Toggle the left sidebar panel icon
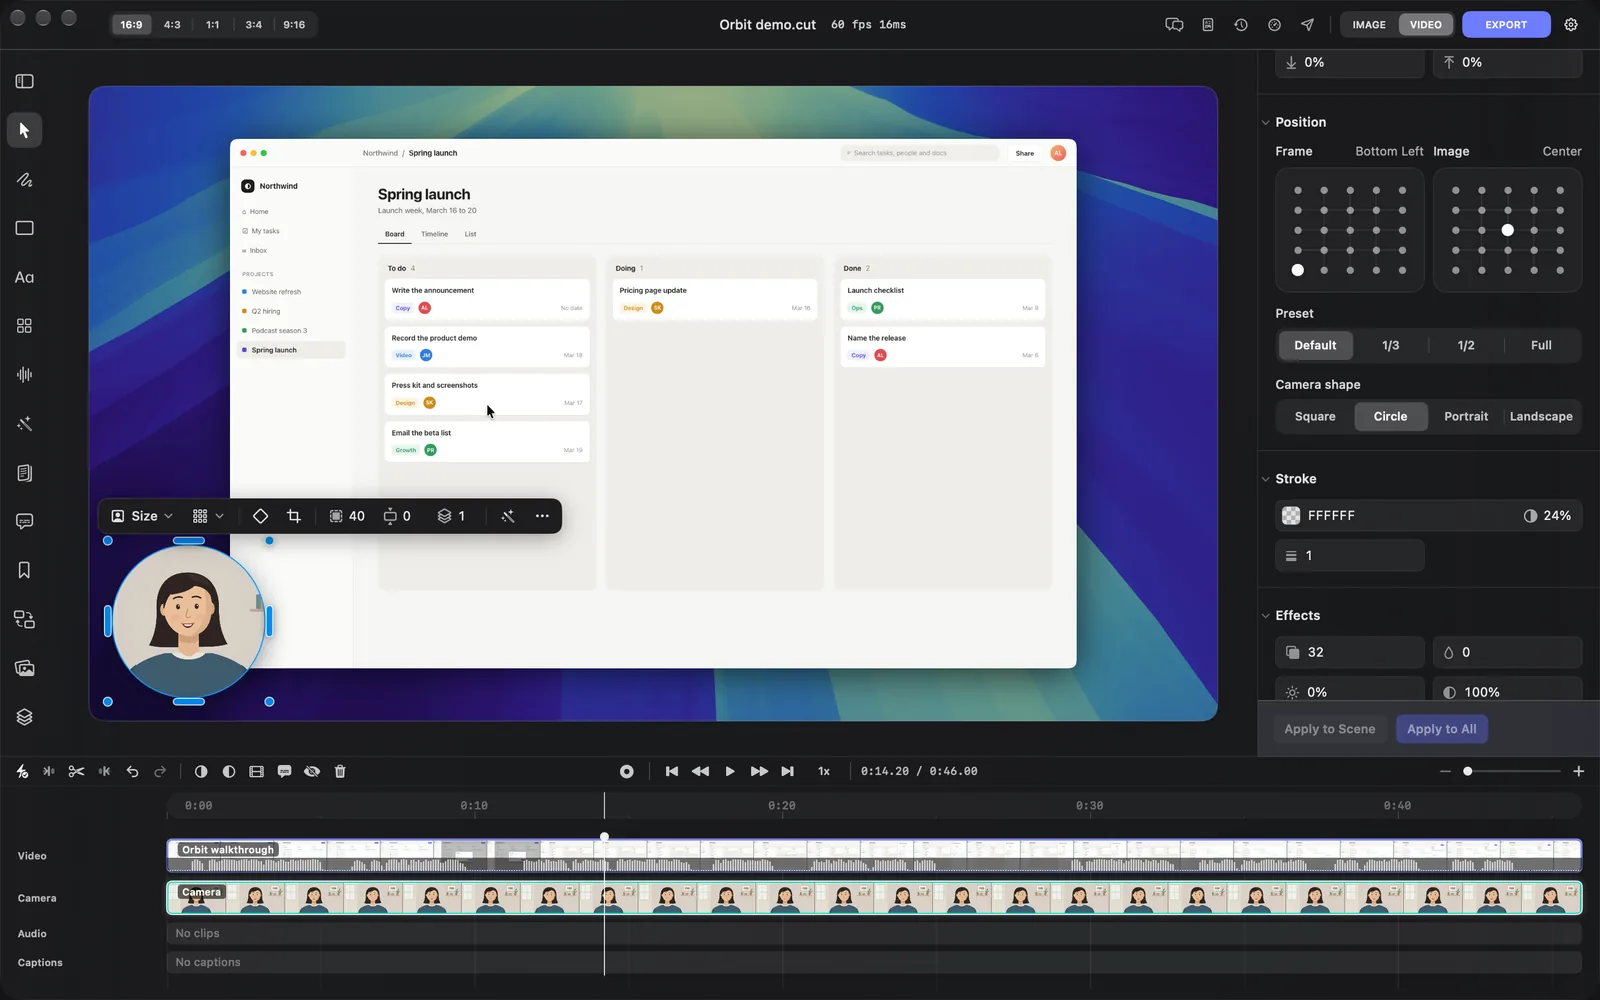The height and width of the screenshot is (1000, 1600). [24, 81]
